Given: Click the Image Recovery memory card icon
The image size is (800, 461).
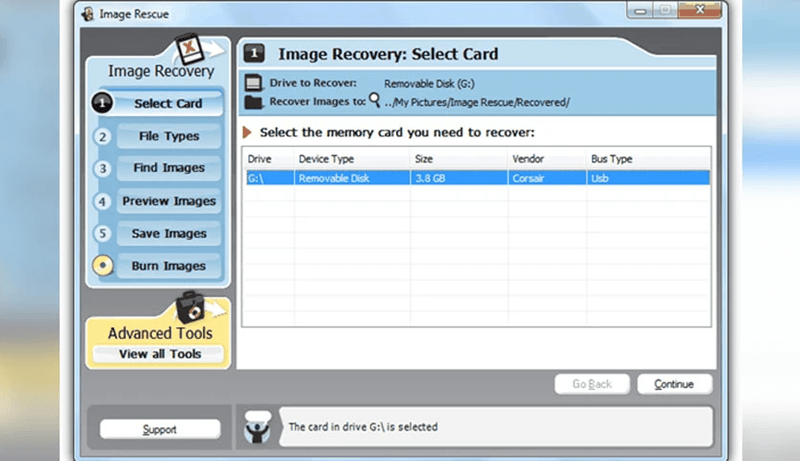Looking at the screenshot, I should pyautogui.click(x=189, y=49).
